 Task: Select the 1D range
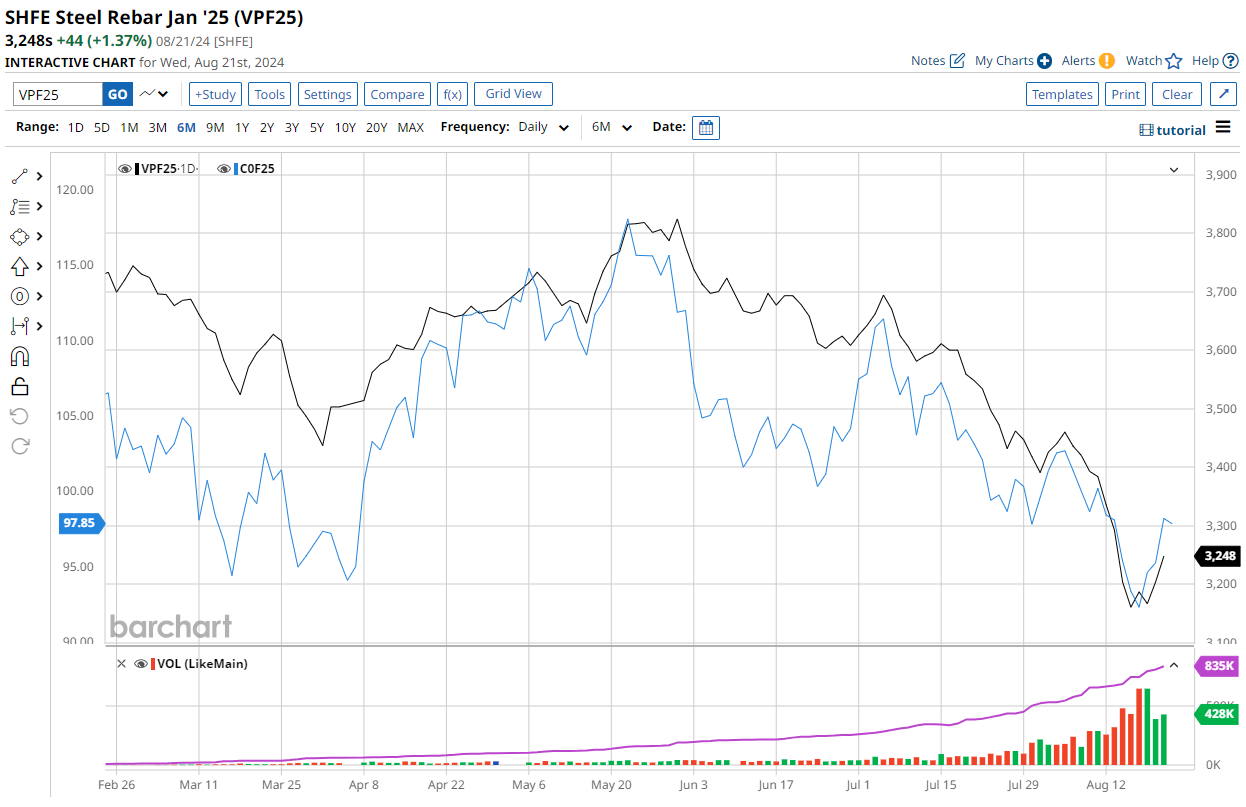76,127
